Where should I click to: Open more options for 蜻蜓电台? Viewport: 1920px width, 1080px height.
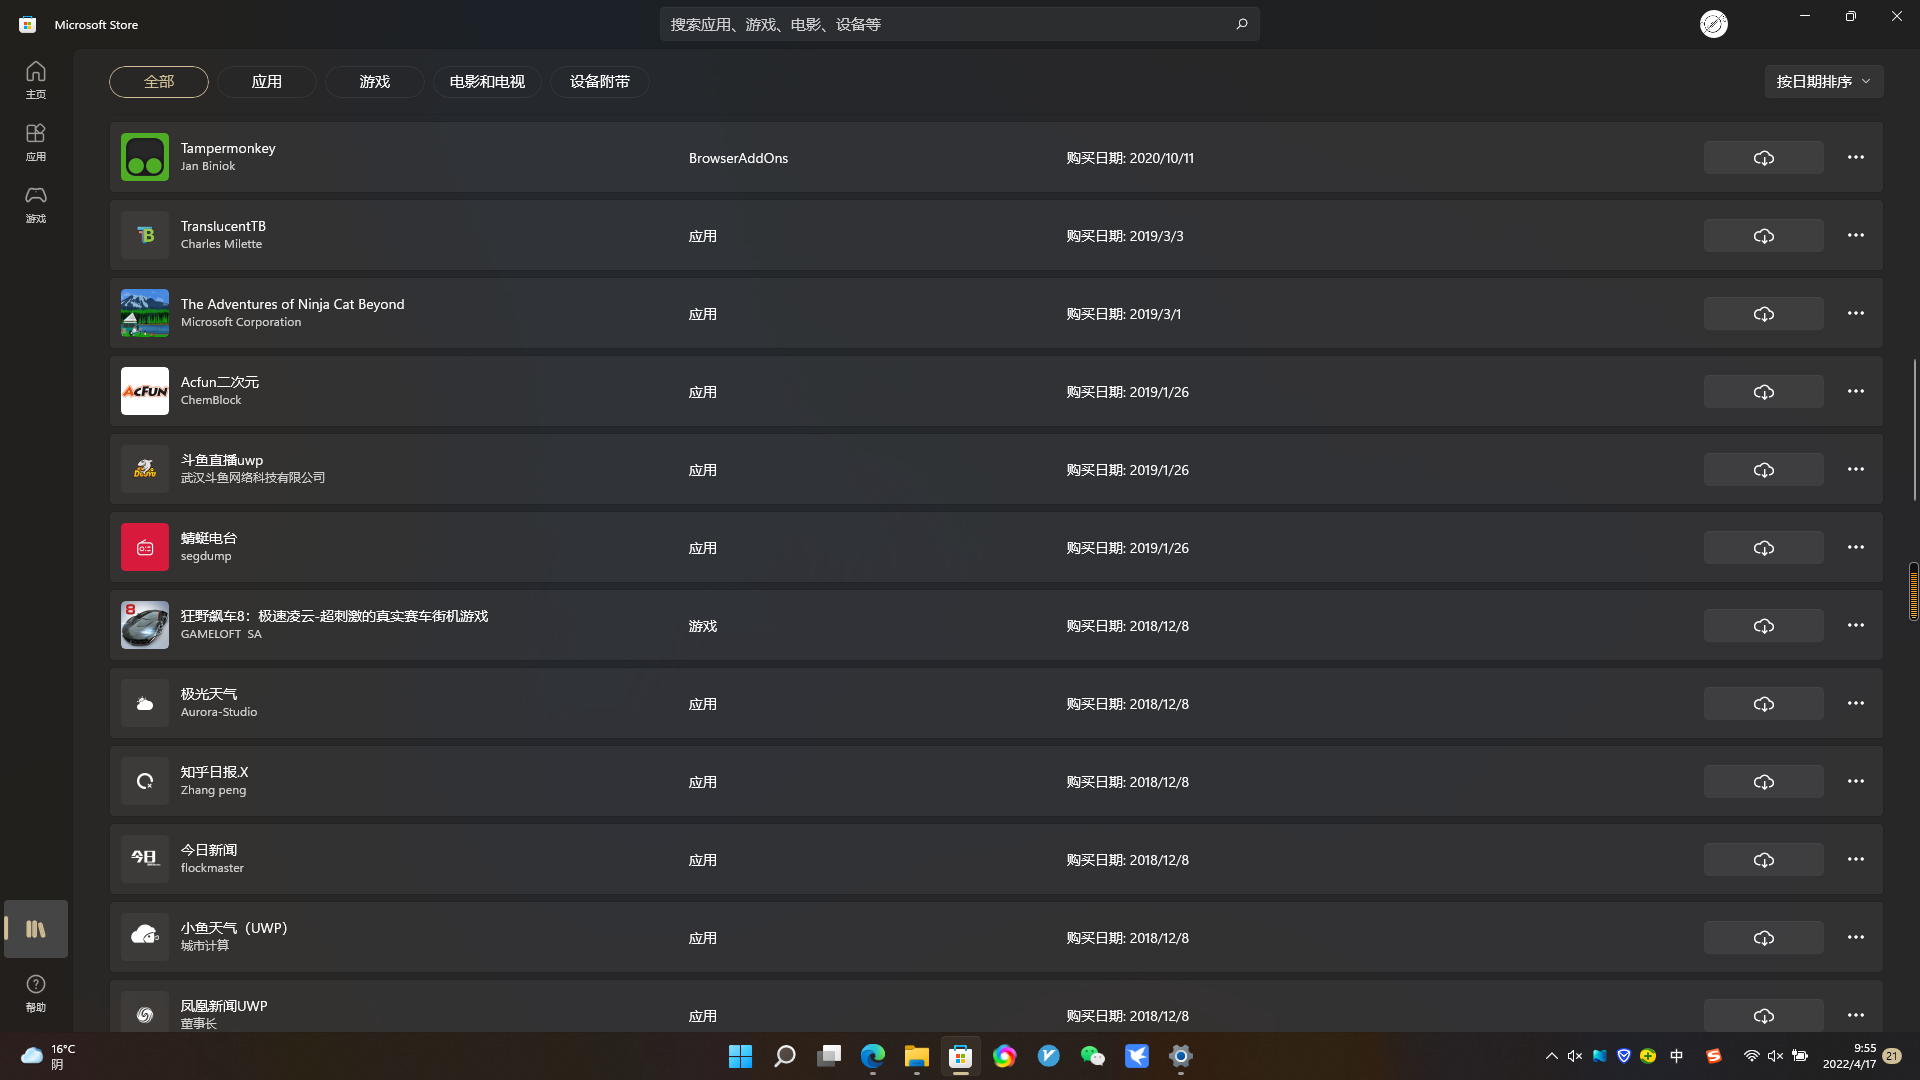click(1855, 548)
